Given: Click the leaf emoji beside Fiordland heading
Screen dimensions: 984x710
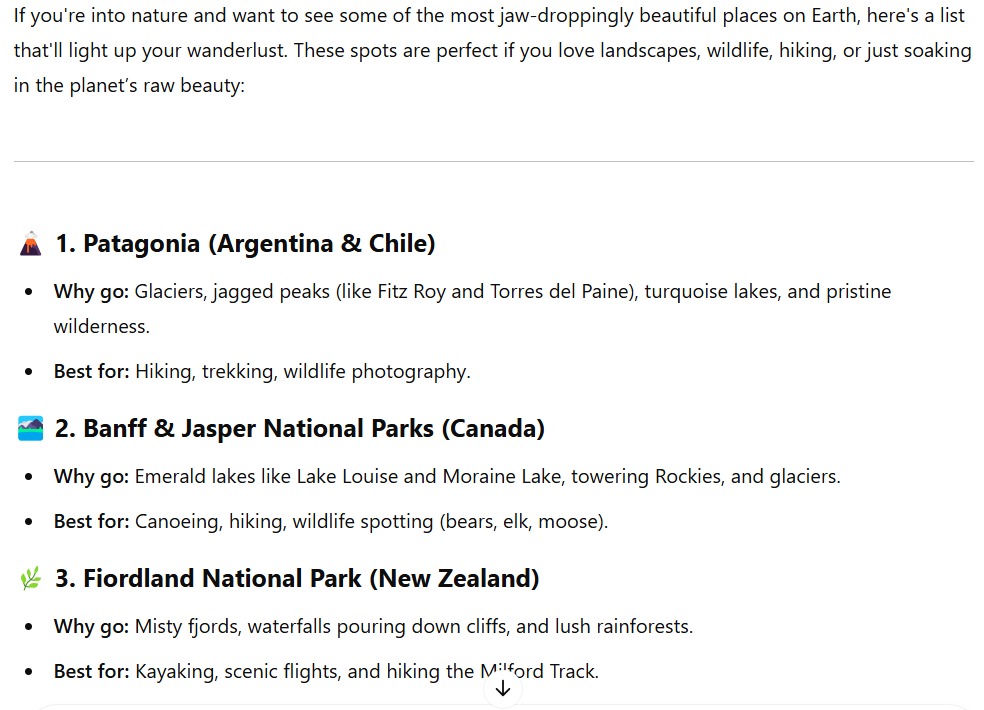Looking at the screenshot, I should (31, 579).
